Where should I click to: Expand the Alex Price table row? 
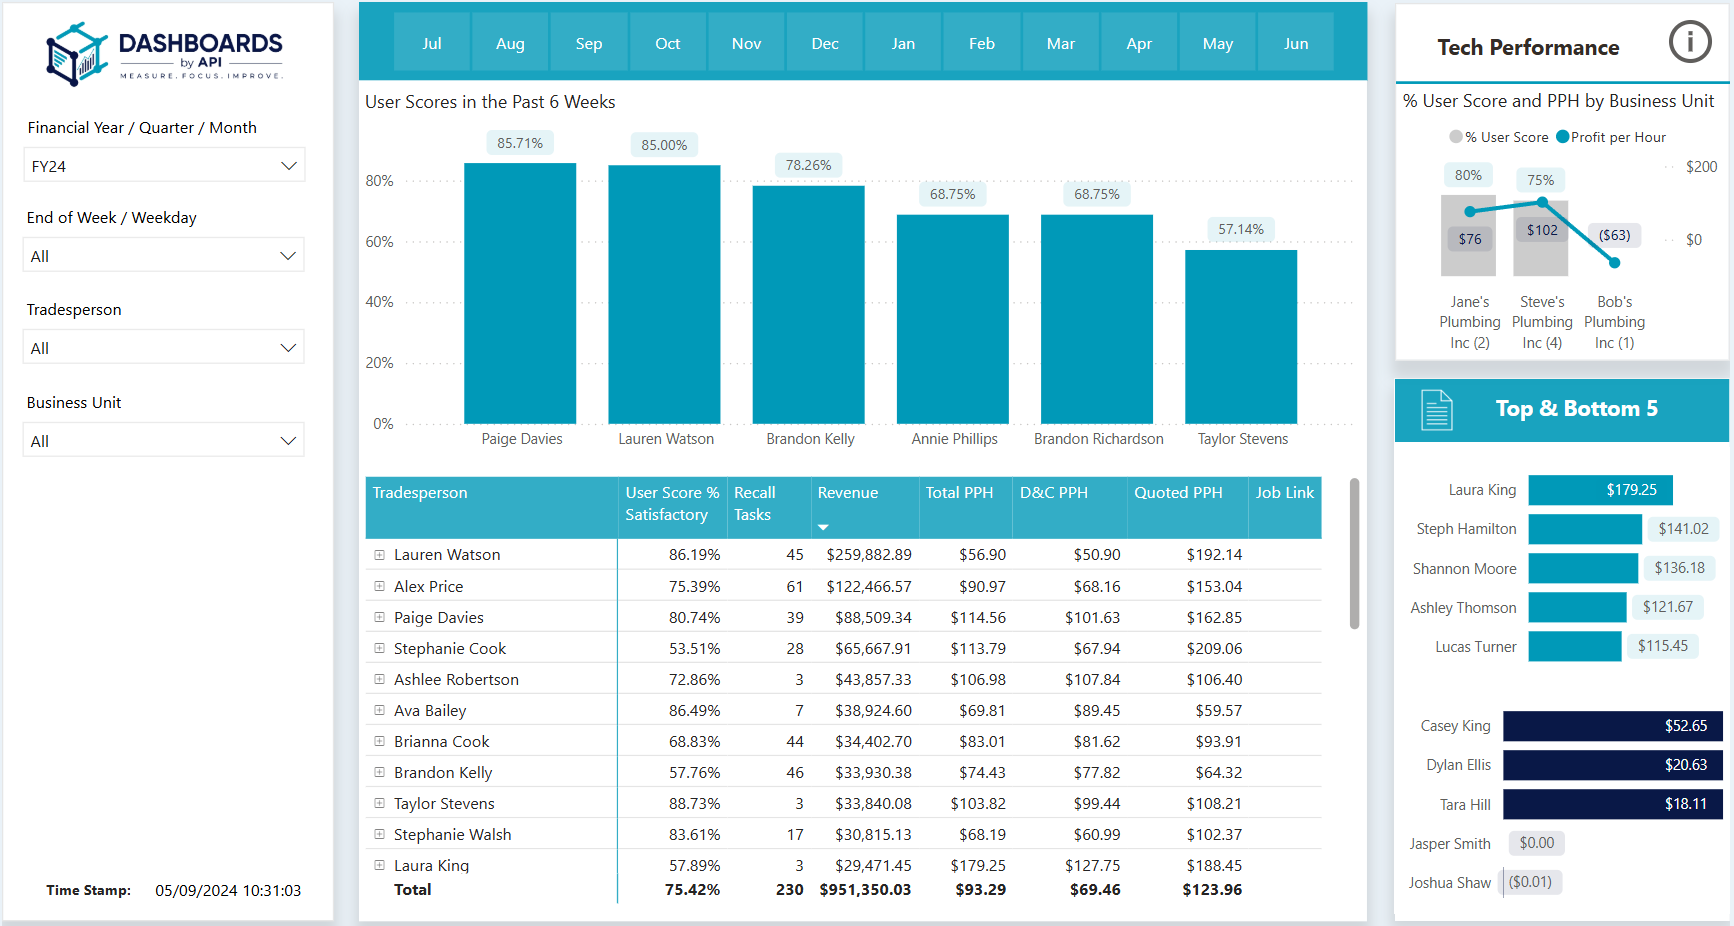[380, 587]
